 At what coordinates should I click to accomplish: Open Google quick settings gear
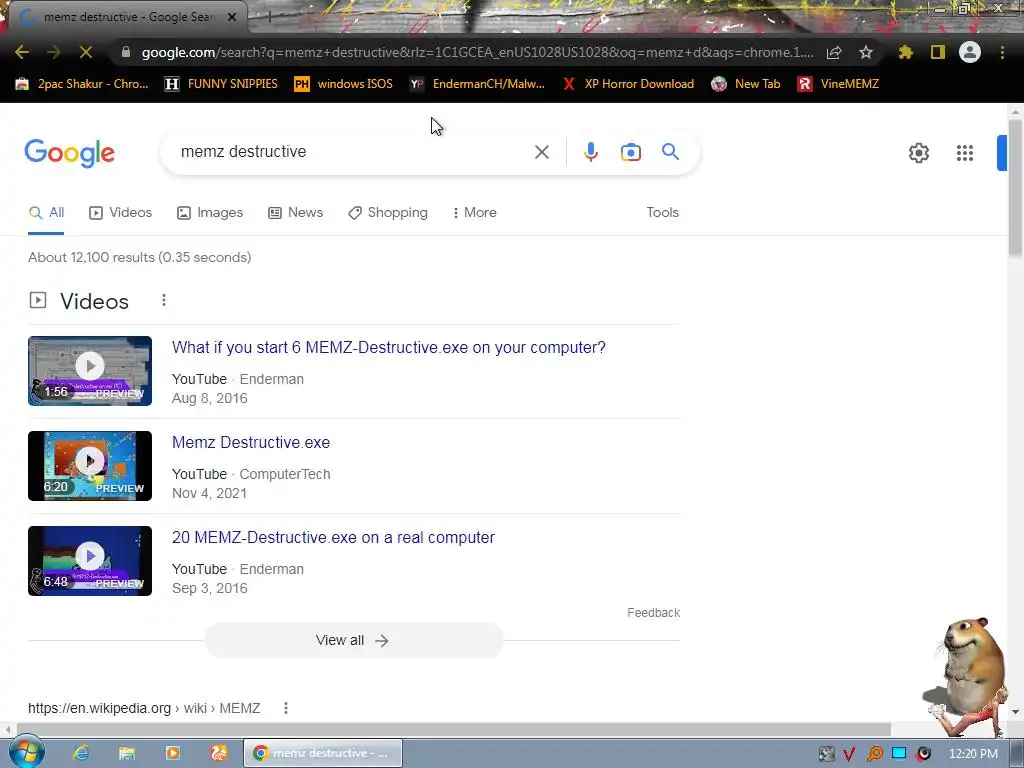(919, 153)
